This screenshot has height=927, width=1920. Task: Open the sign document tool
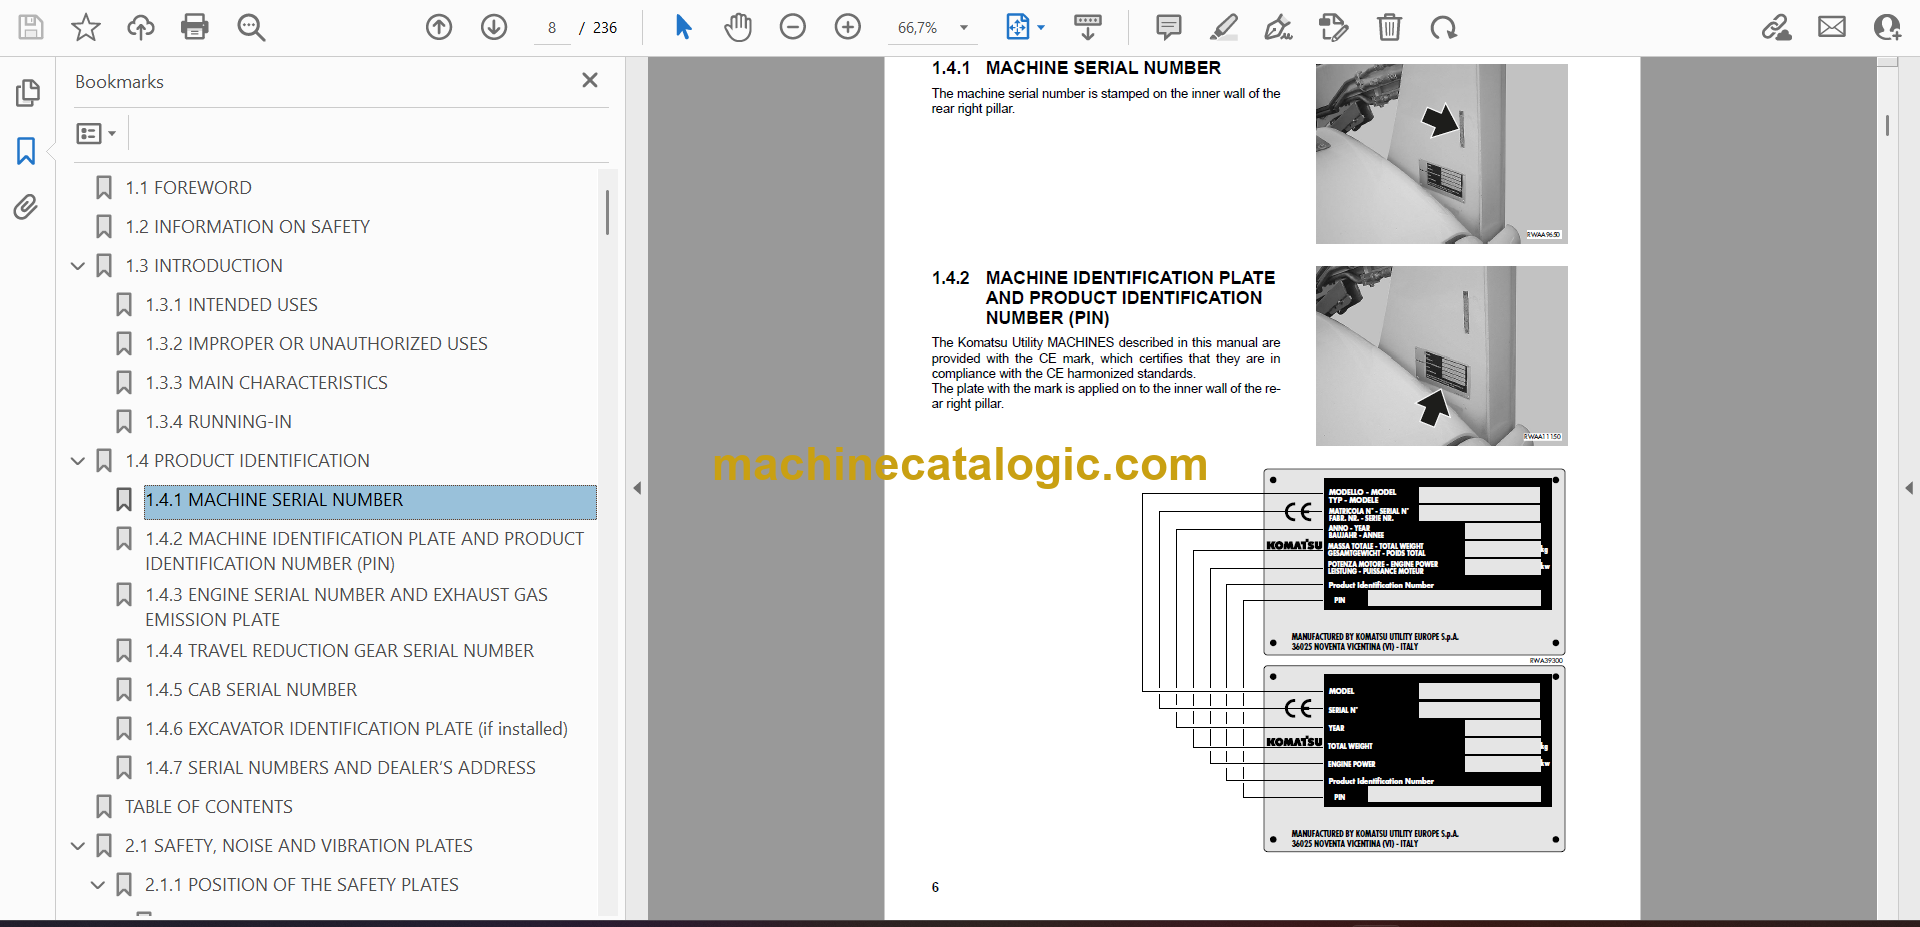(1278, 27)
